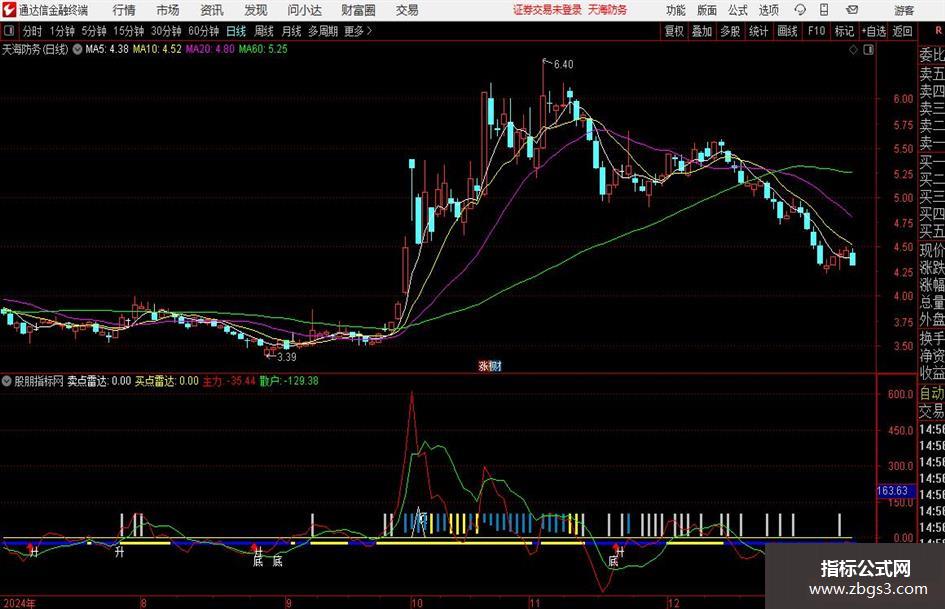Expand the 更多 period options

pos(358,31)
